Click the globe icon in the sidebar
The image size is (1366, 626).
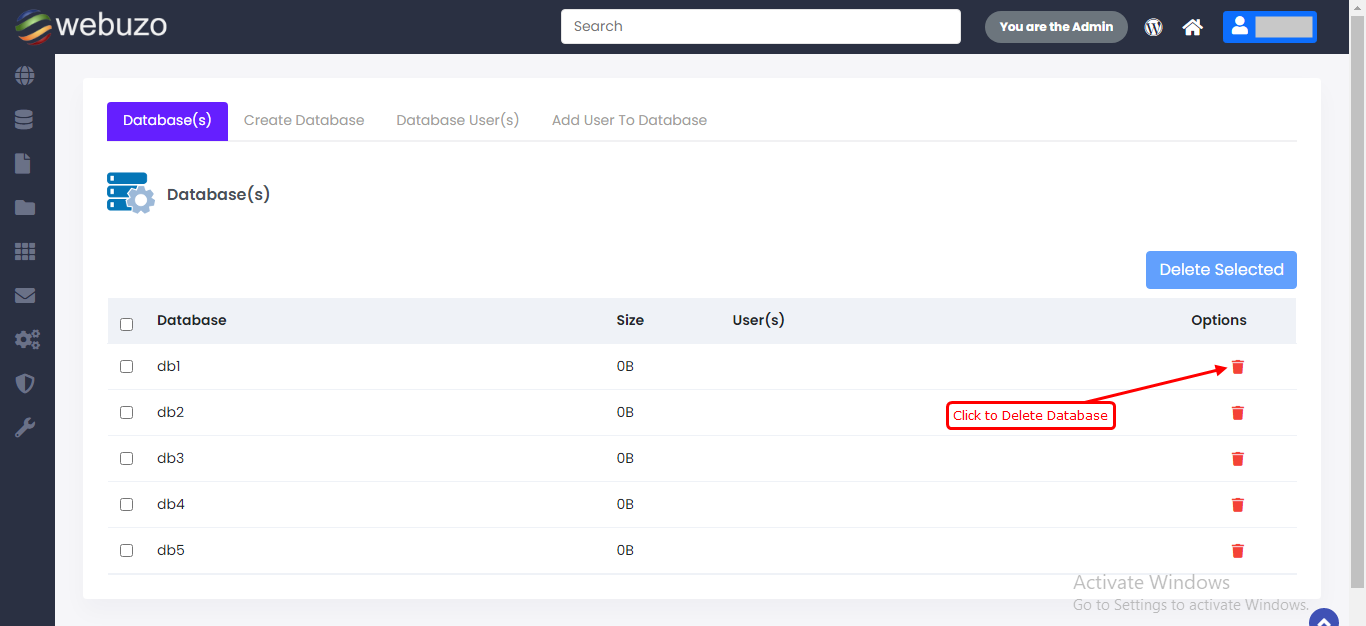[x=25, y=76]
